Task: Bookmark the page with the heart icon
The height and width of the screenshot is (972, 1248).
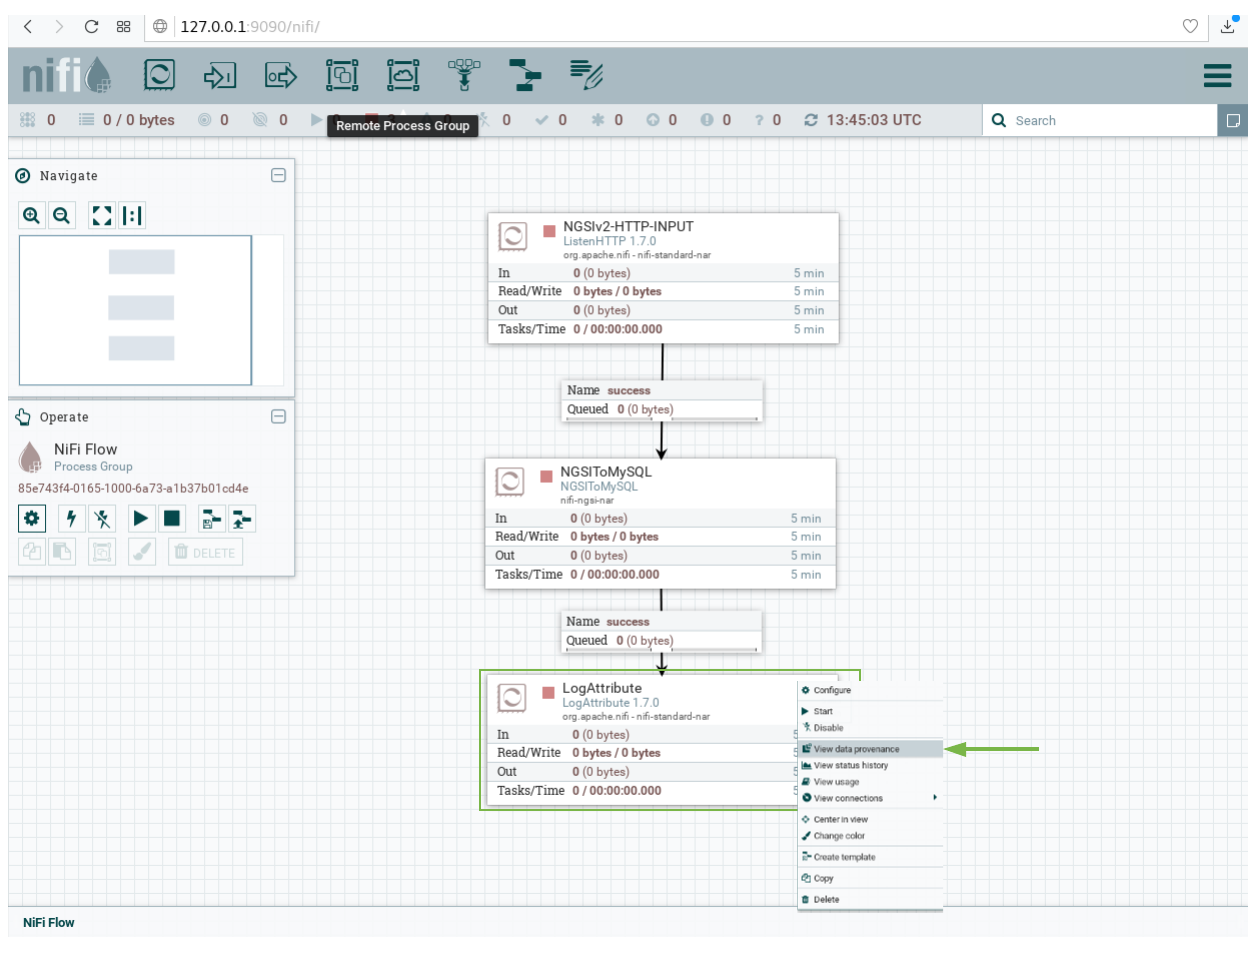Action: point(1190,26)
